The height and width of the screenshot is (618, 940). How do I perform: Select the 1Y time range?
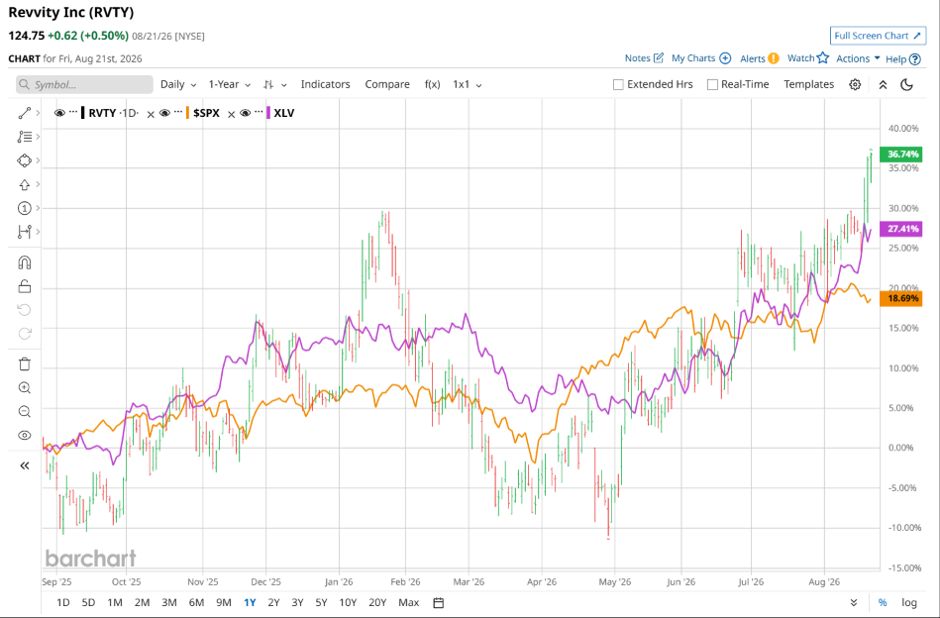tap(250, 602)
